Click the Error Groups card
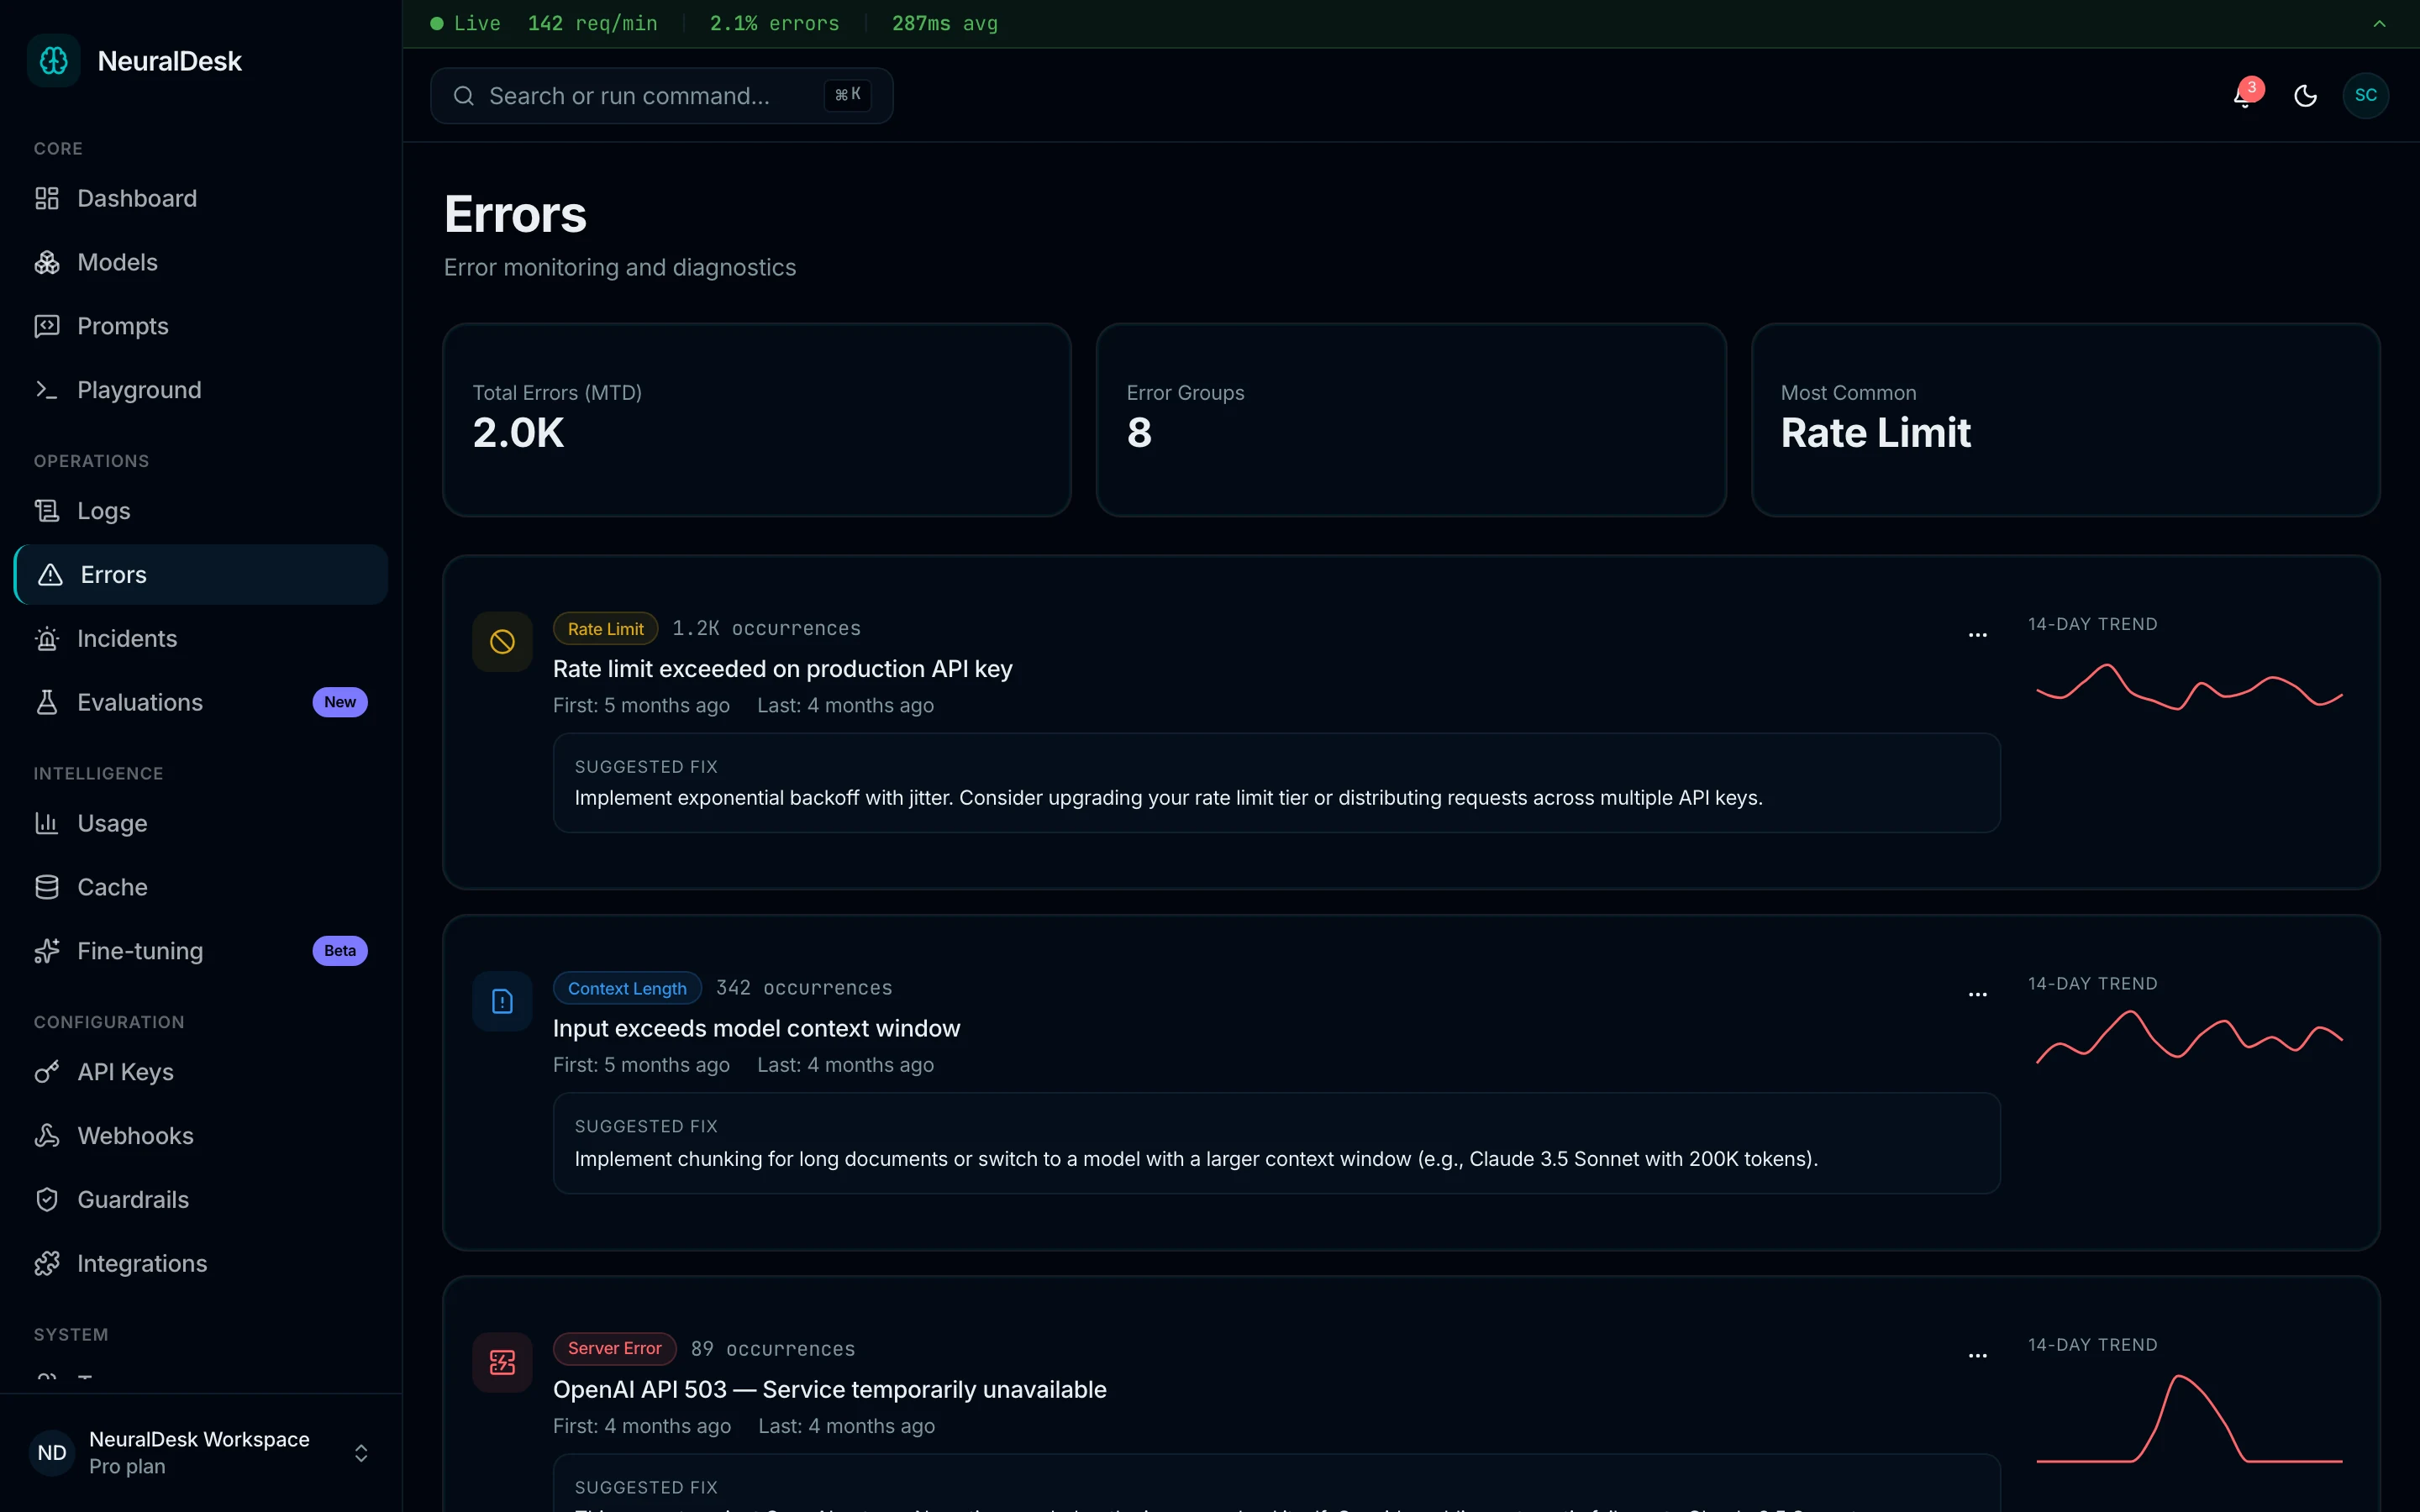The image size is (2420, 1512). tap(1411, 420)
